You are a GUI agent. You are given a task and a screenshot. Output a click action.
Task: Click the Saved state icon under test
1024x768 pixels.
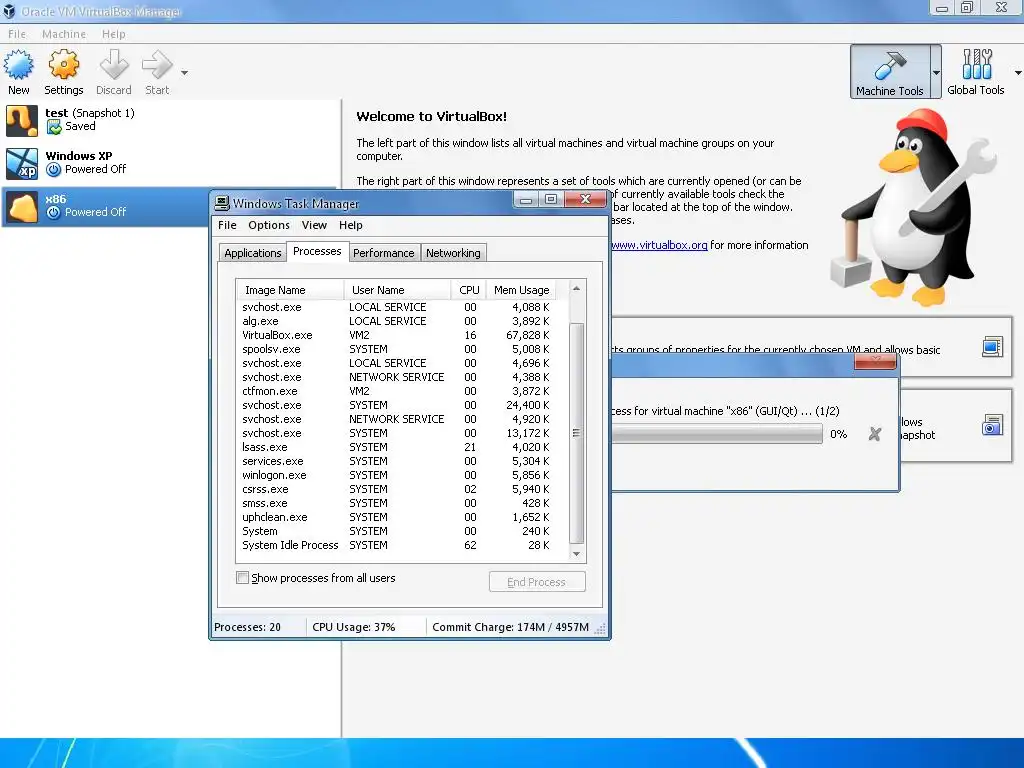(x=54, y=127)
